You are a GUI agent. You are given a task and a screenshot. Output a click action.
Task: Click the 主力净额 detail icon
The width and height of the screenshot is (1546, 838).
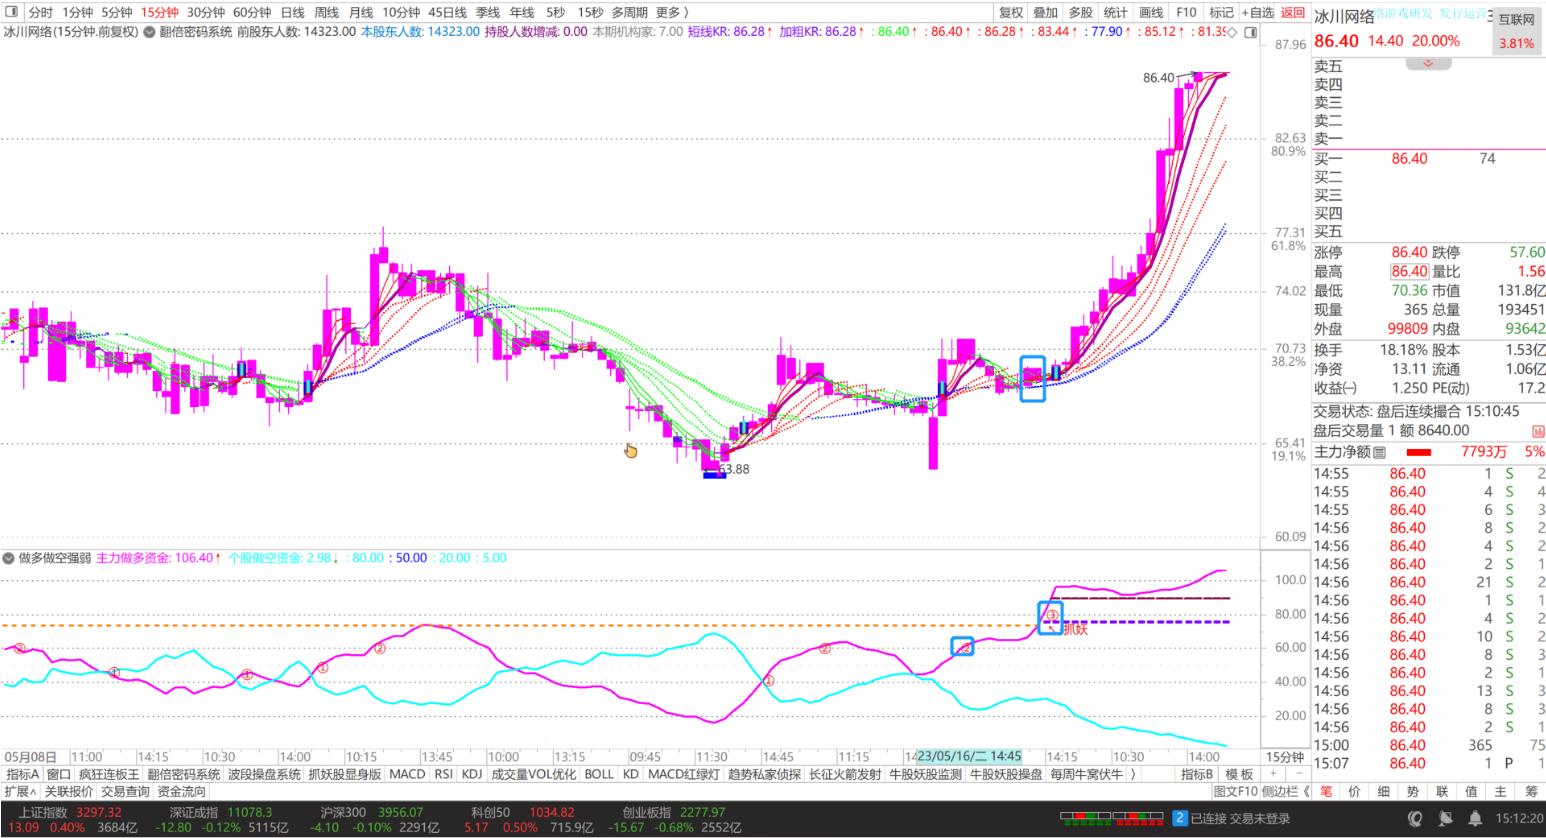click(1380, 452)
